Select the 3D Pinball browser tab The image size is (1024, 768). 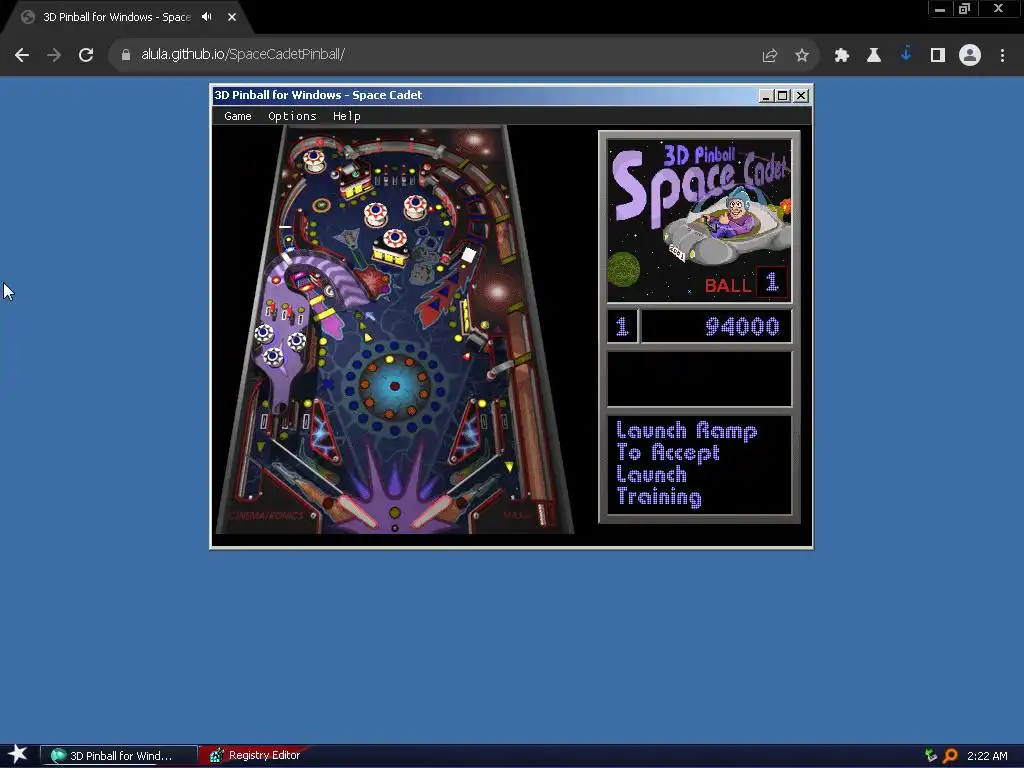point(125,17)
